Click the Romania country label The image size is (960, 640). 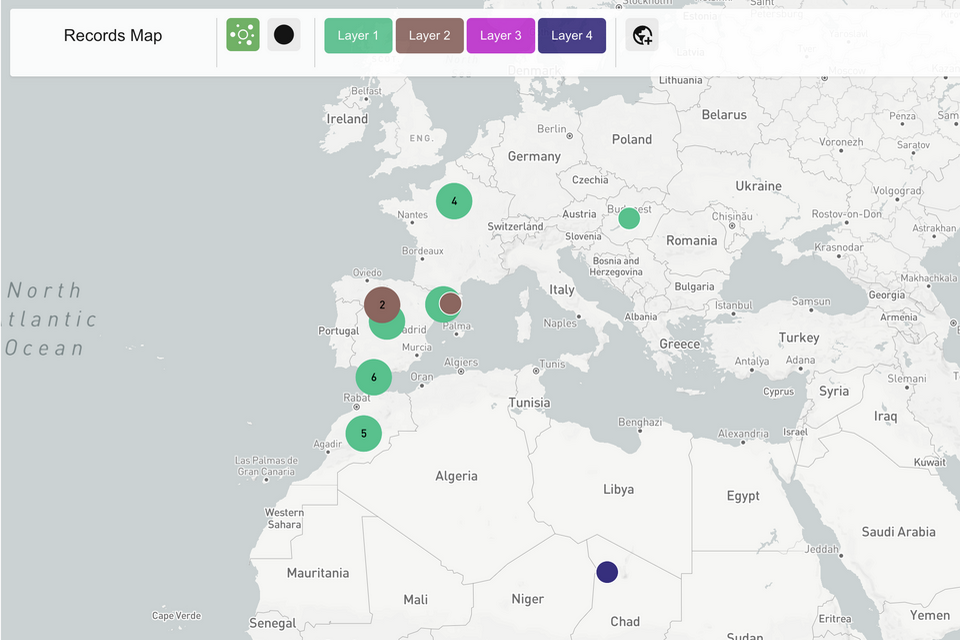pos(691,241)
